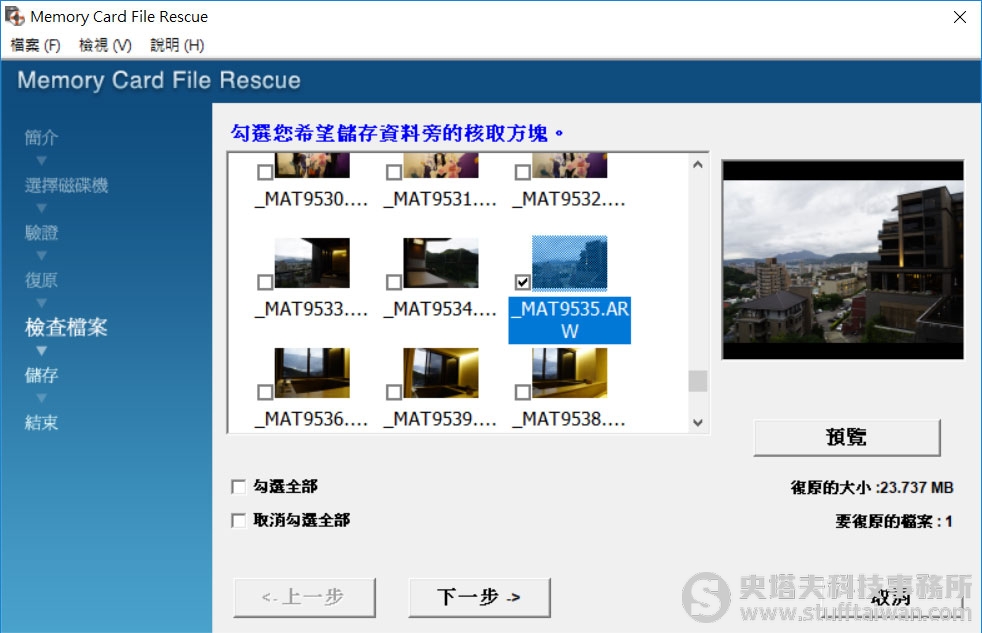
Task: Open the 檔案 (F) menu
Action: (x=36, y=45)
